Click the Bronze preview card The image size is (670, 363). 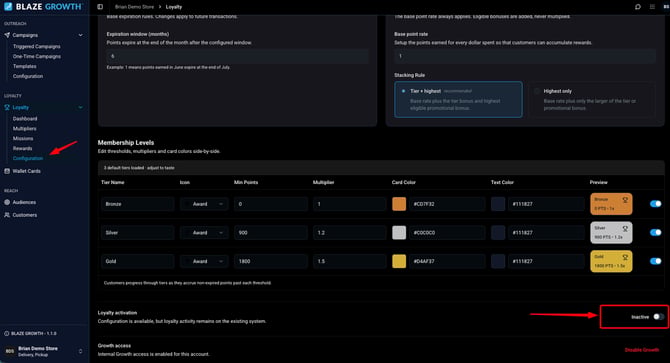611,204
